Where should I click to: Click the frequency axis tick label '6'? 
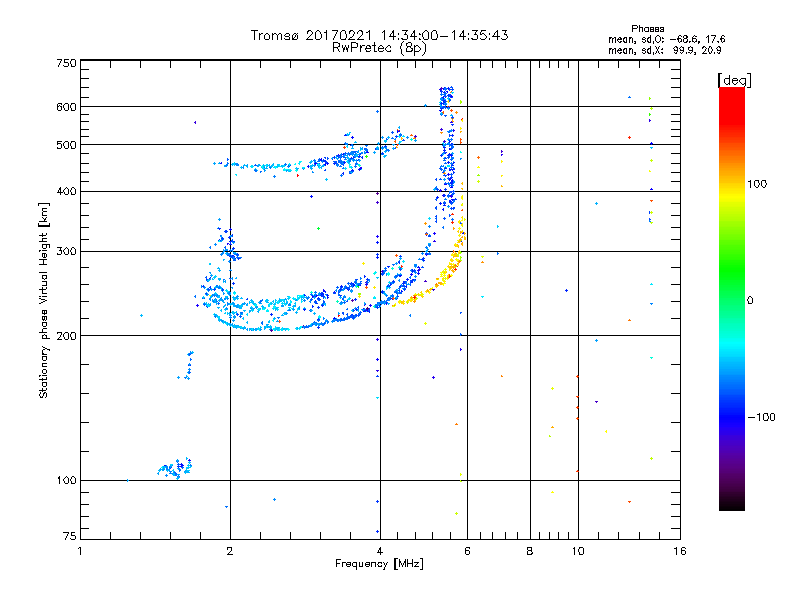[467, 551]
